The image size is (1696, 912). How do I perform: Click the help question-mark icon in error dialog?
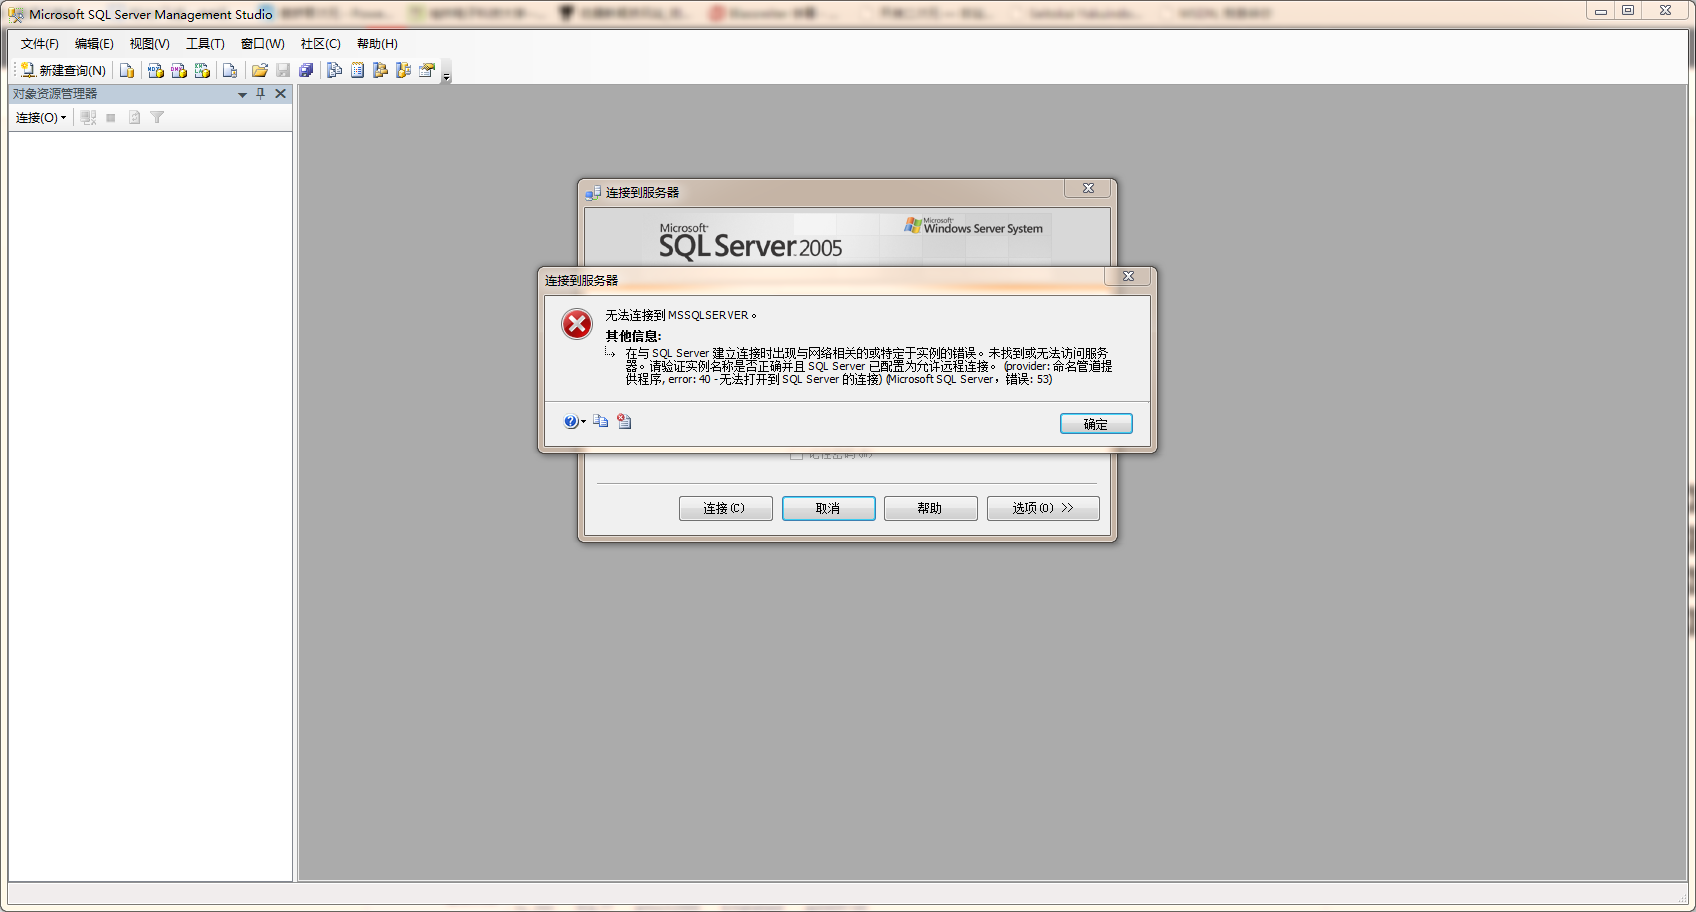point(570,422)
